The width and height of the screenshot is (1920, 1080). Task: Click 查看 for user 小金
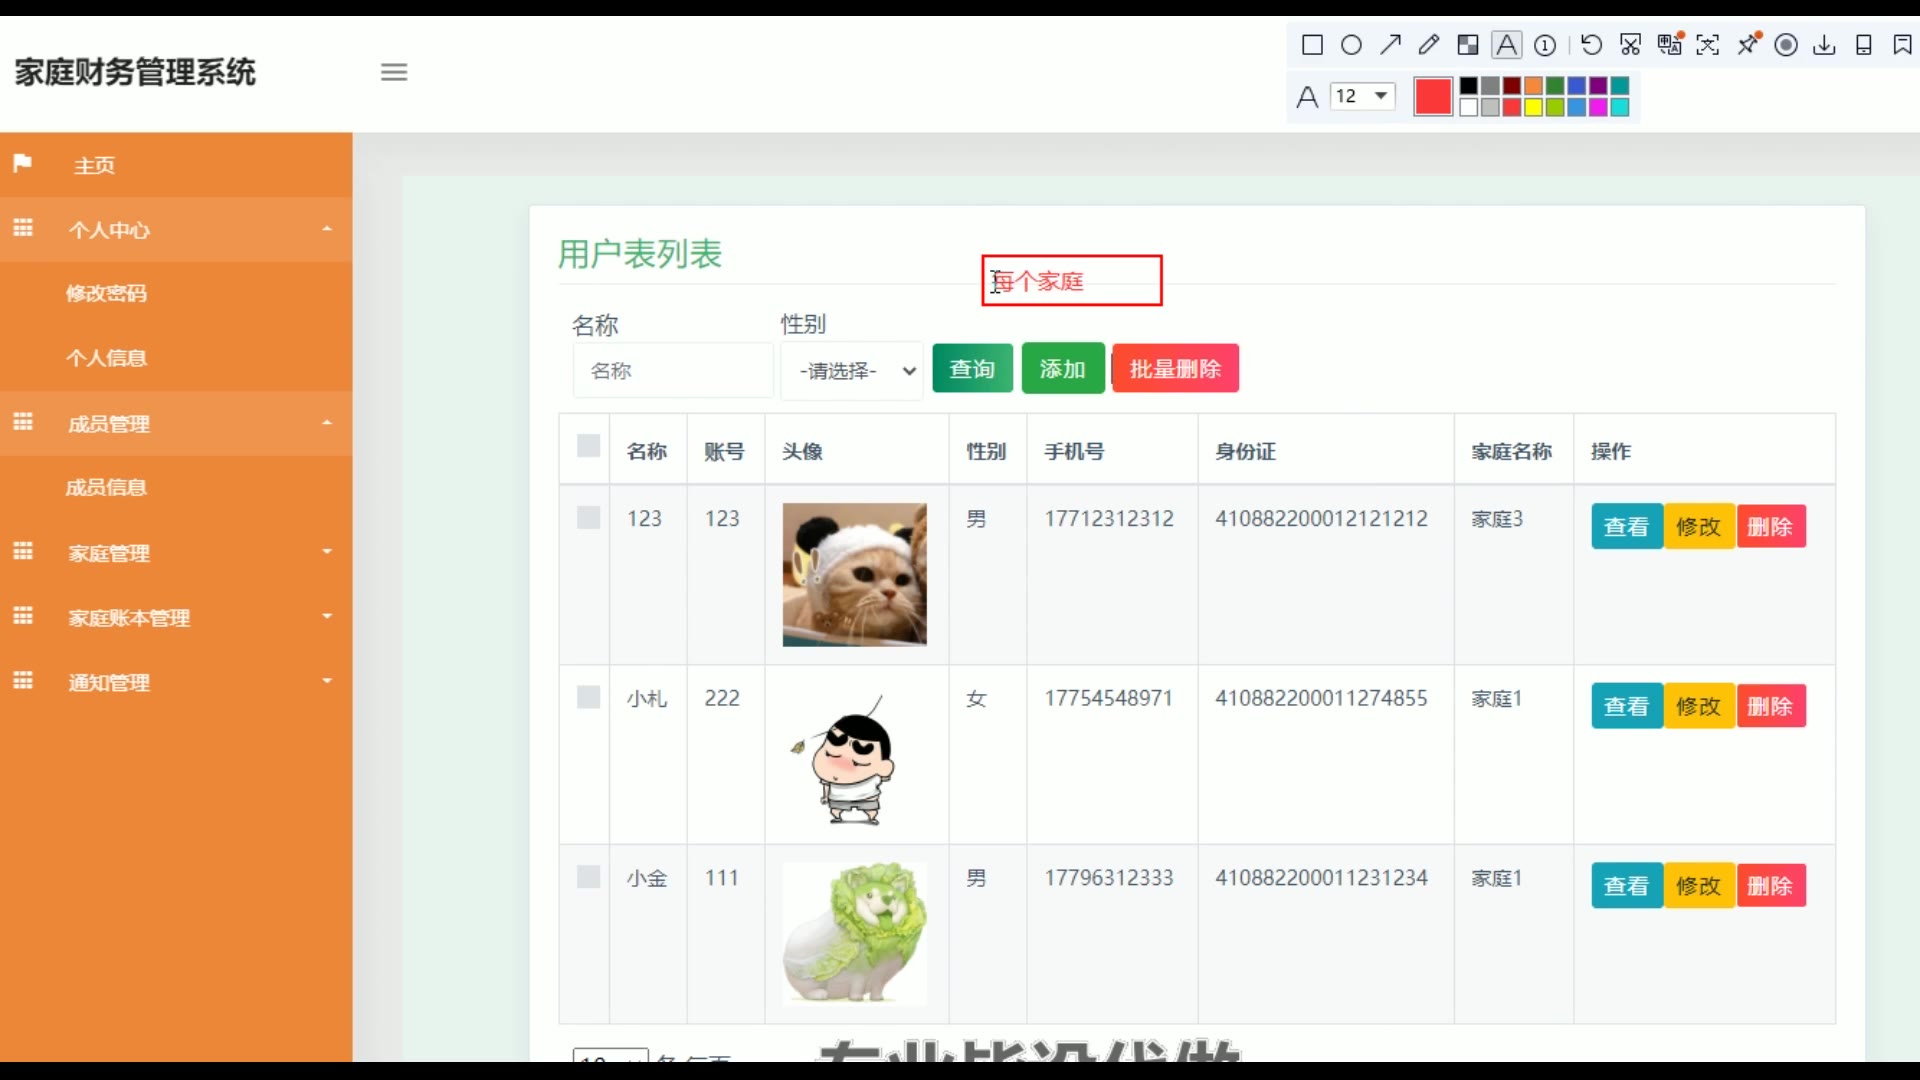[1626, 886]
